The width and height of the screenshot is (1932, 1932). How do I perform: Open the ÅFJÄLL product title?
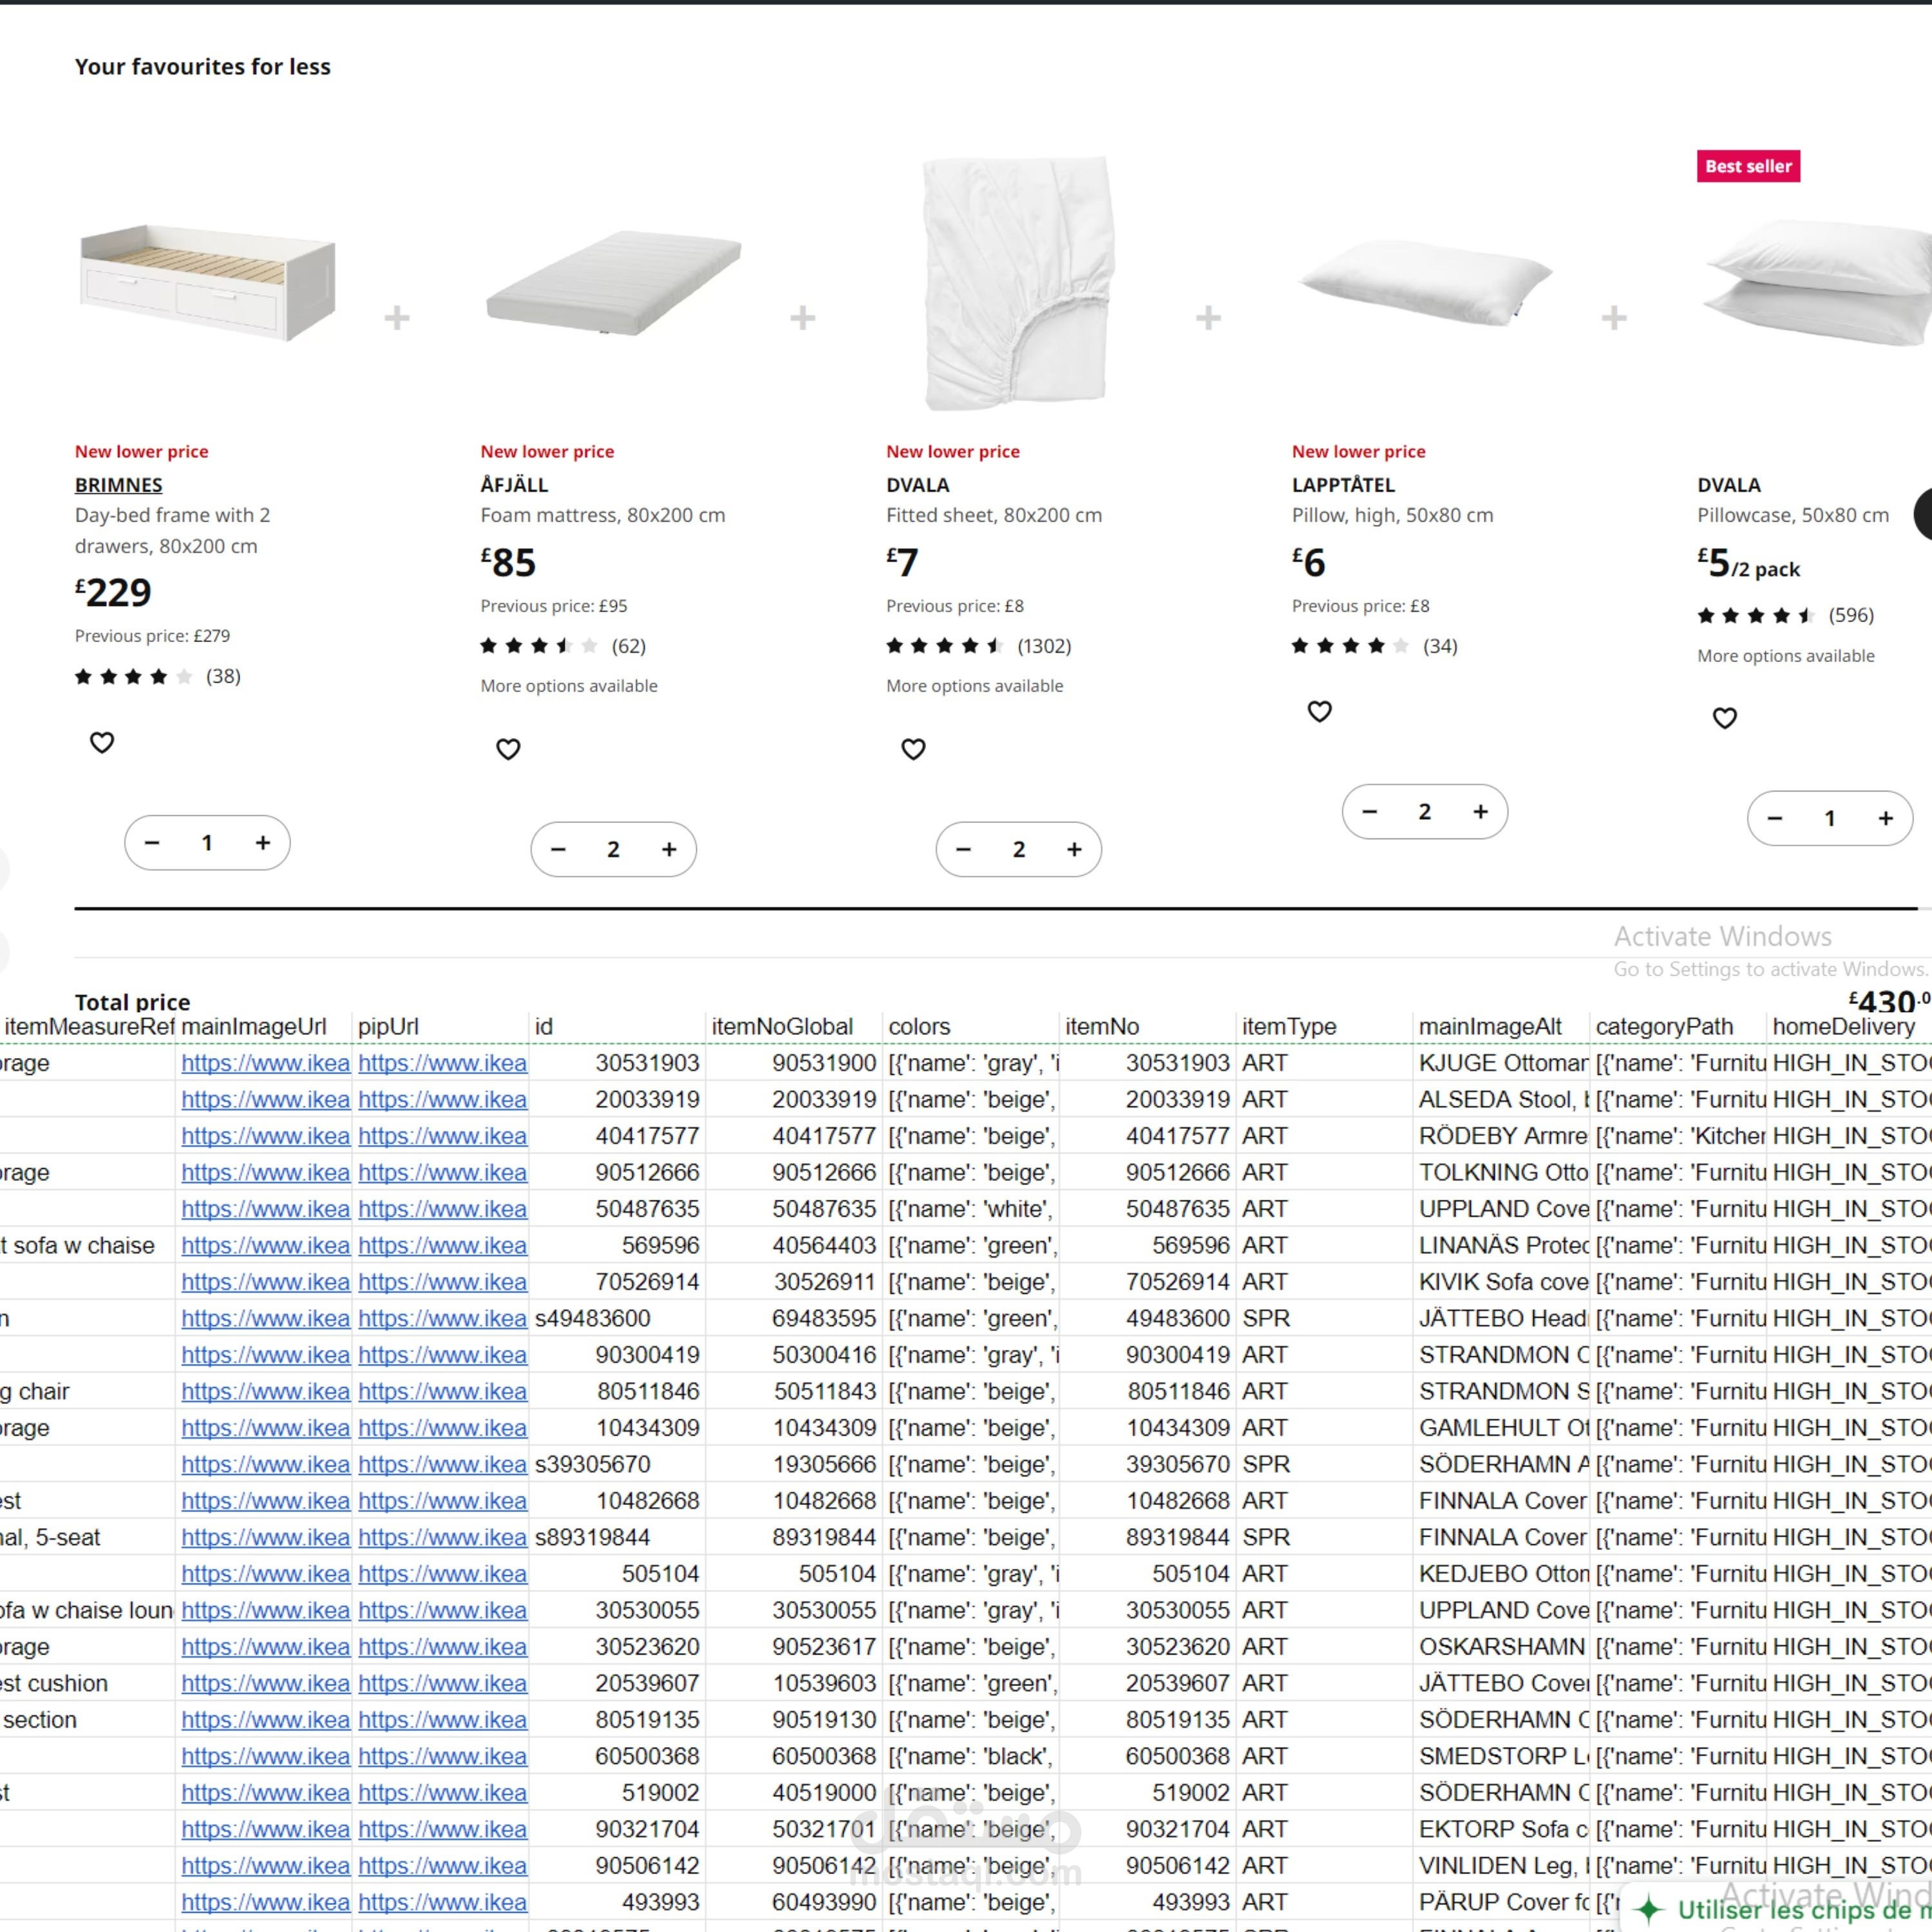pyautogui.click(x=514, y=485)
